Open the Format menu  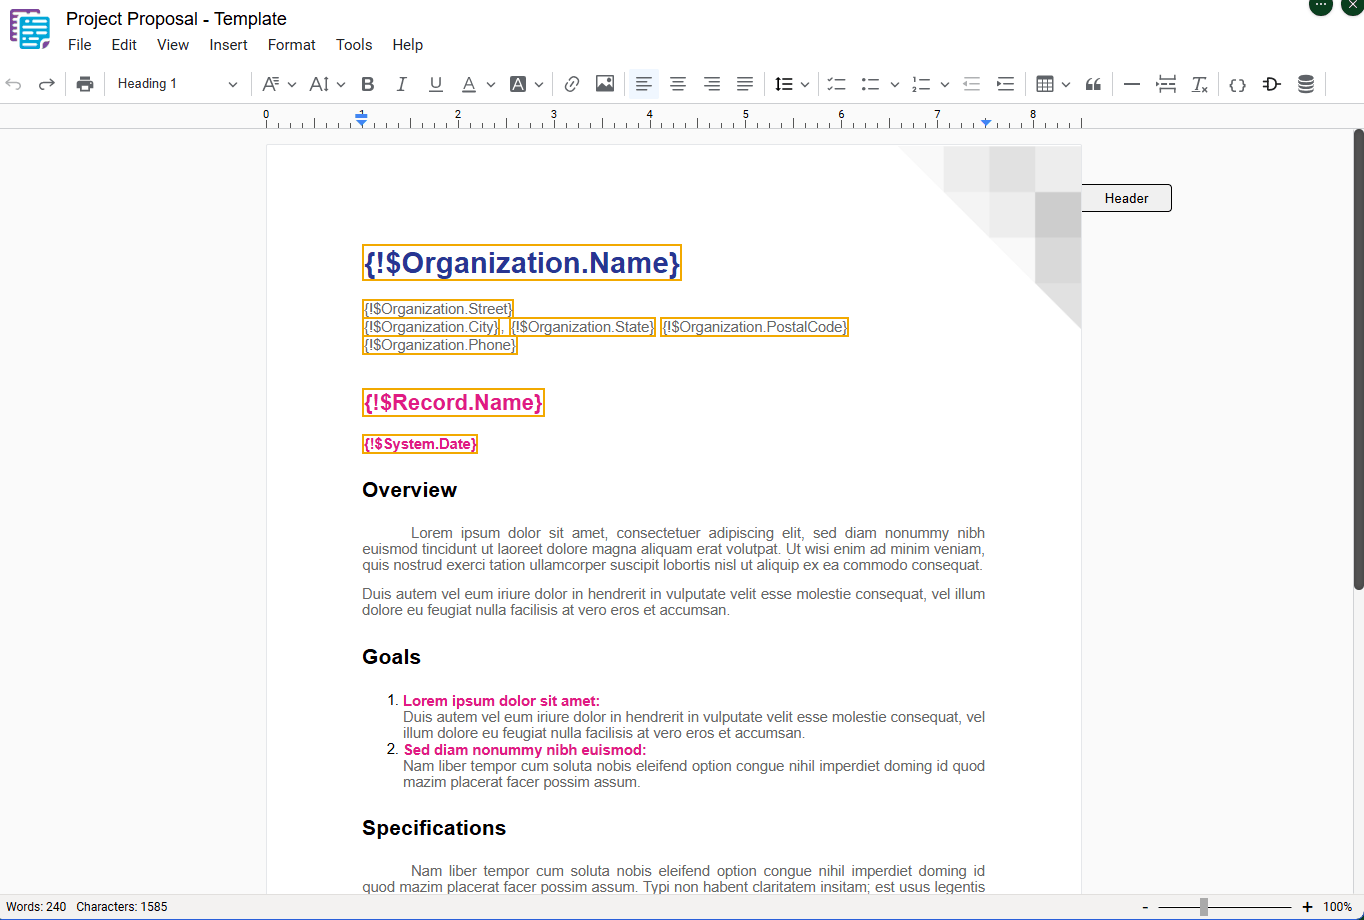[291, 45]
